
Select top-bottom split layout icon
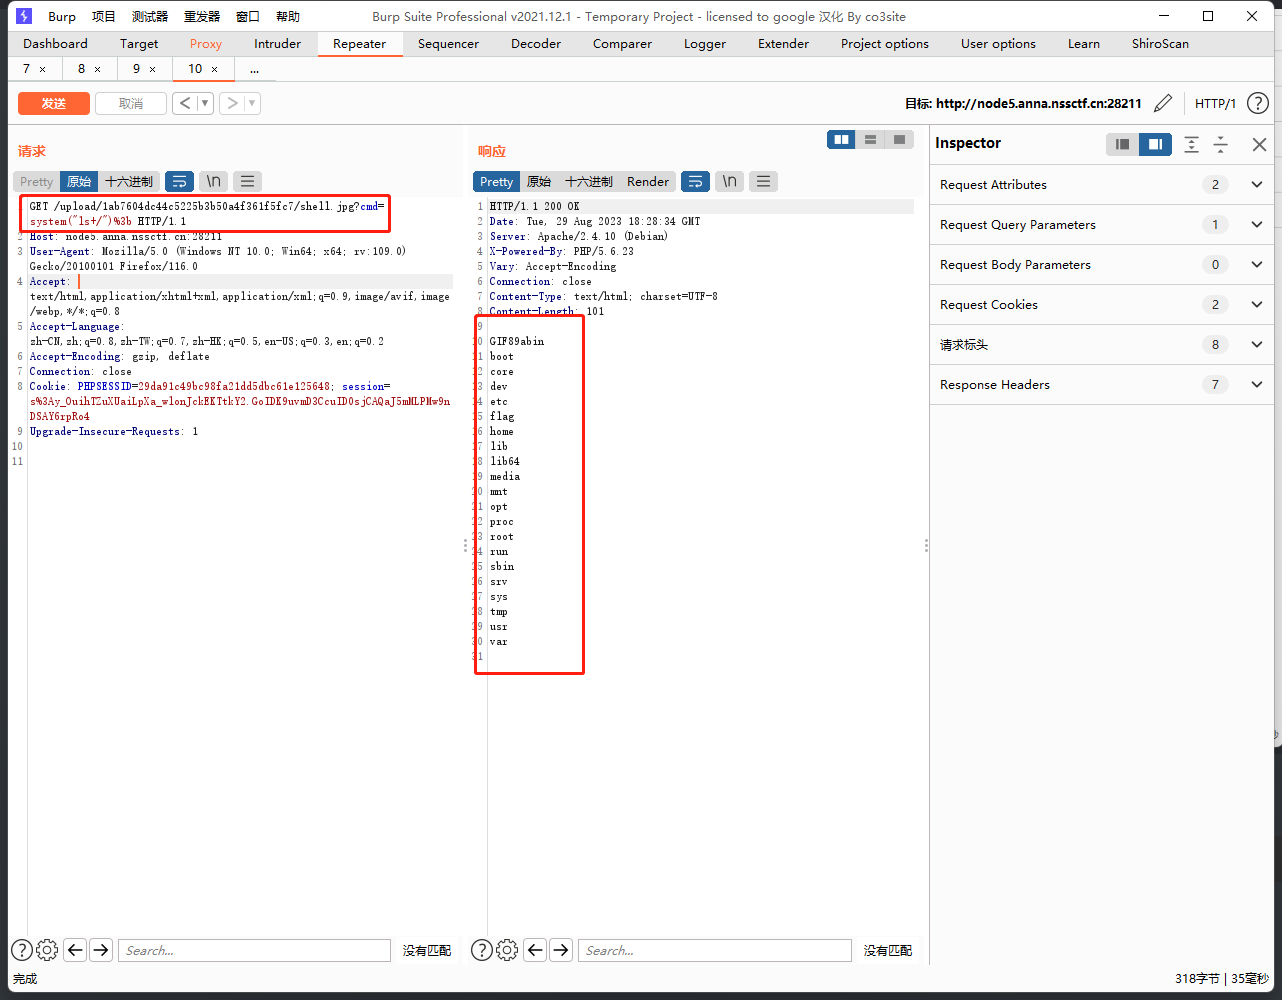pyautogui.click(x=871, y=140)
